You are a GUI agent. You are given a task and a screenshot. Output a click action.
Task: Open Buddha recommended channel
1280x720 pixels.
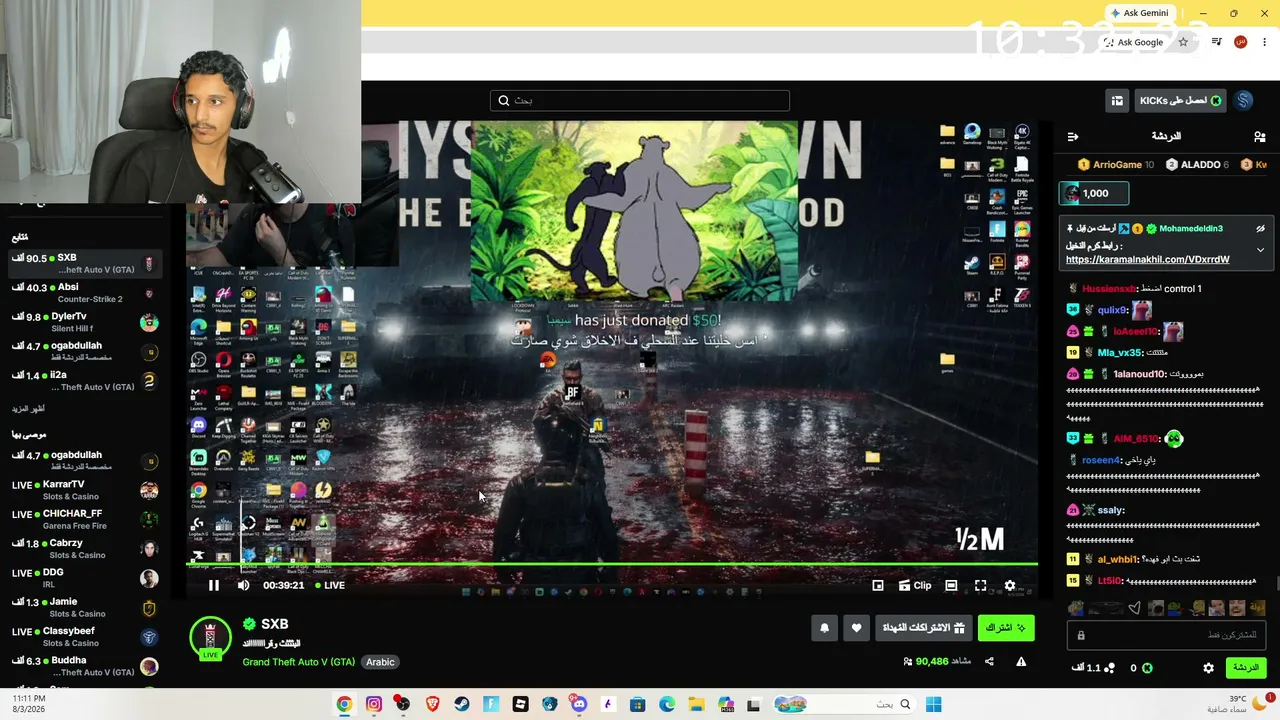coord(85,666)
